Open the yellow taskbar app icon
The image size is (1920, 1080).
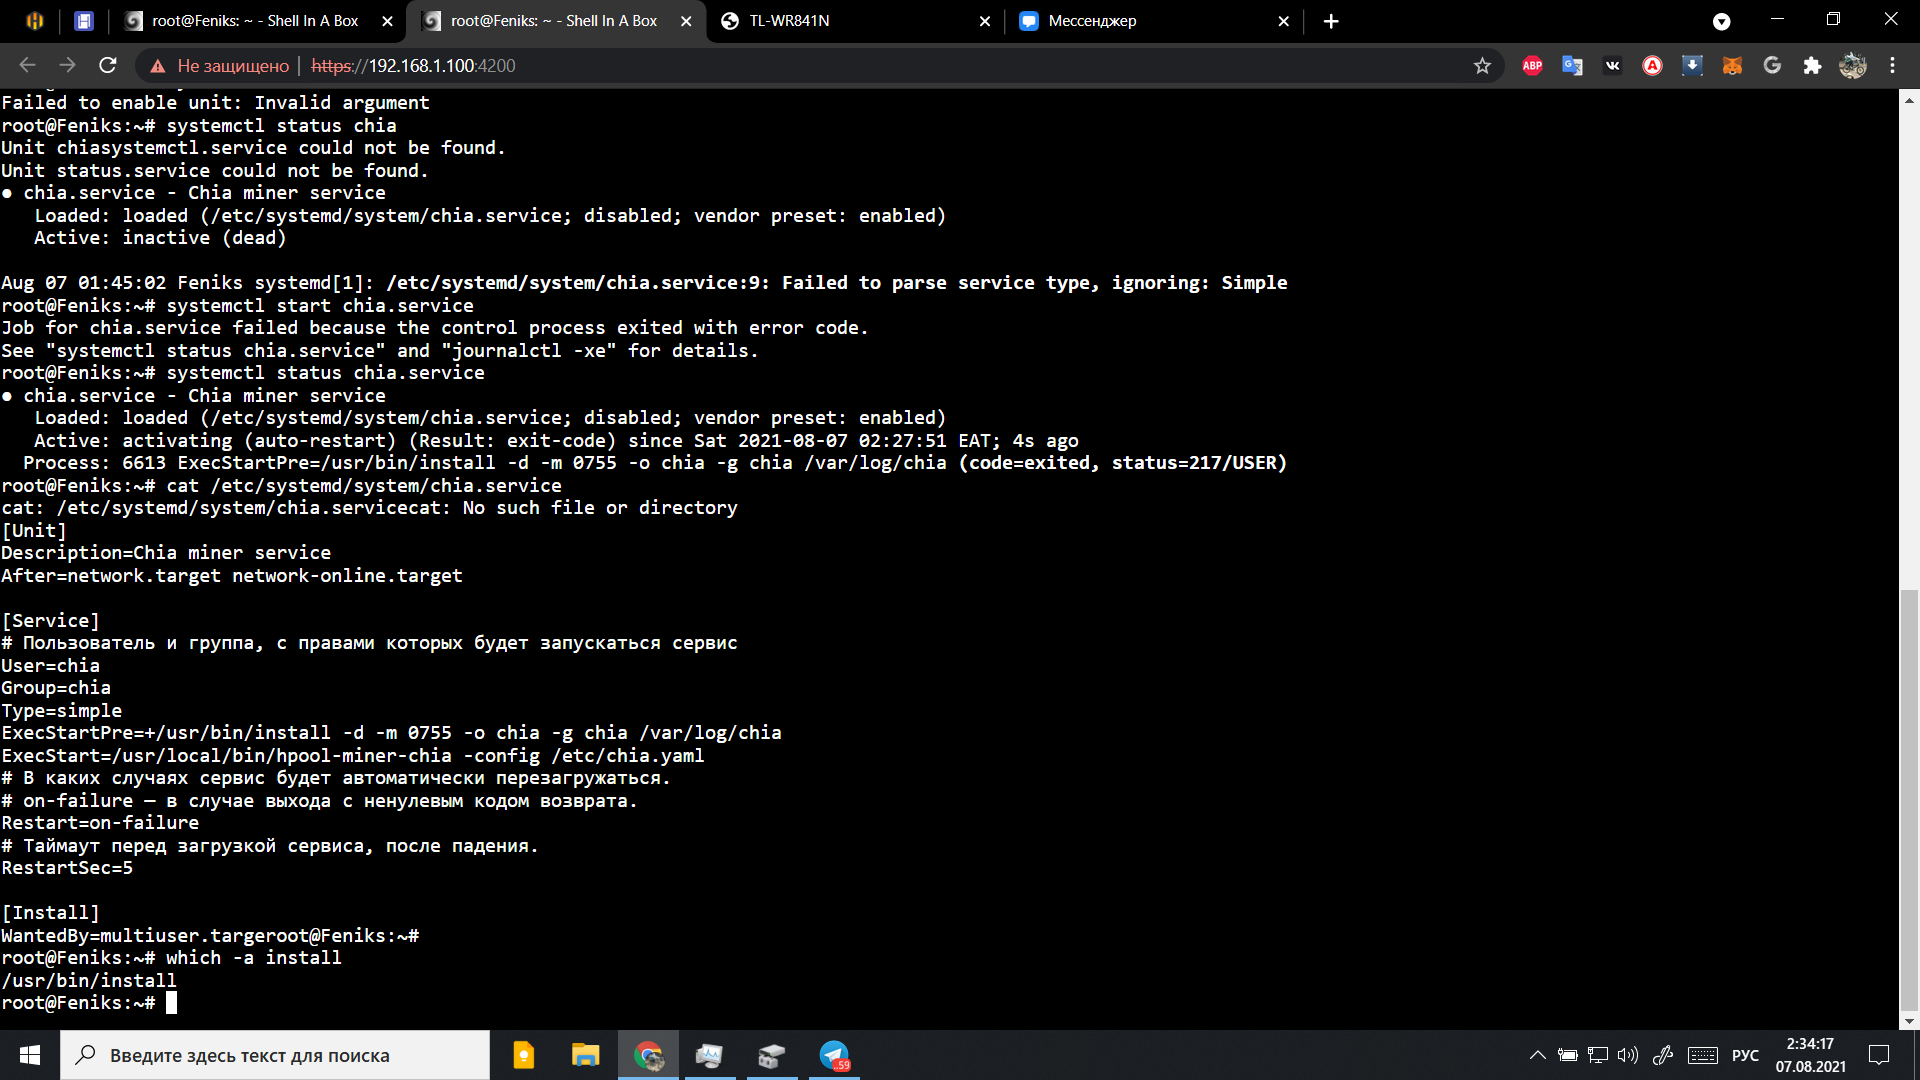(x=523, y=1055)
